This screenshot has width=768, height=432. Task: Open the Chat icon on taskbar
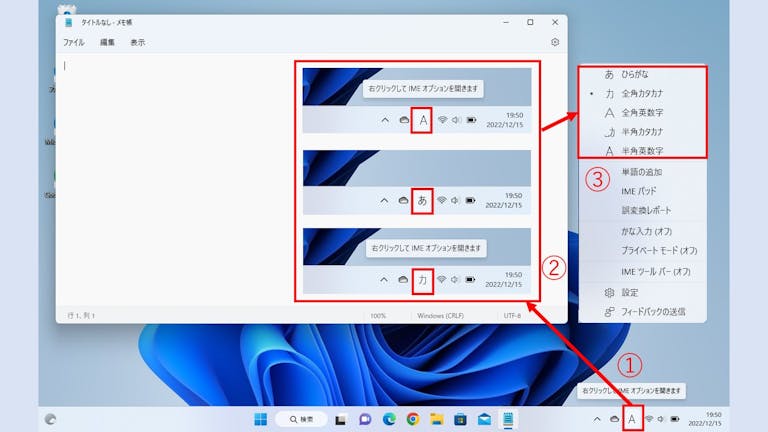point(365,419)
